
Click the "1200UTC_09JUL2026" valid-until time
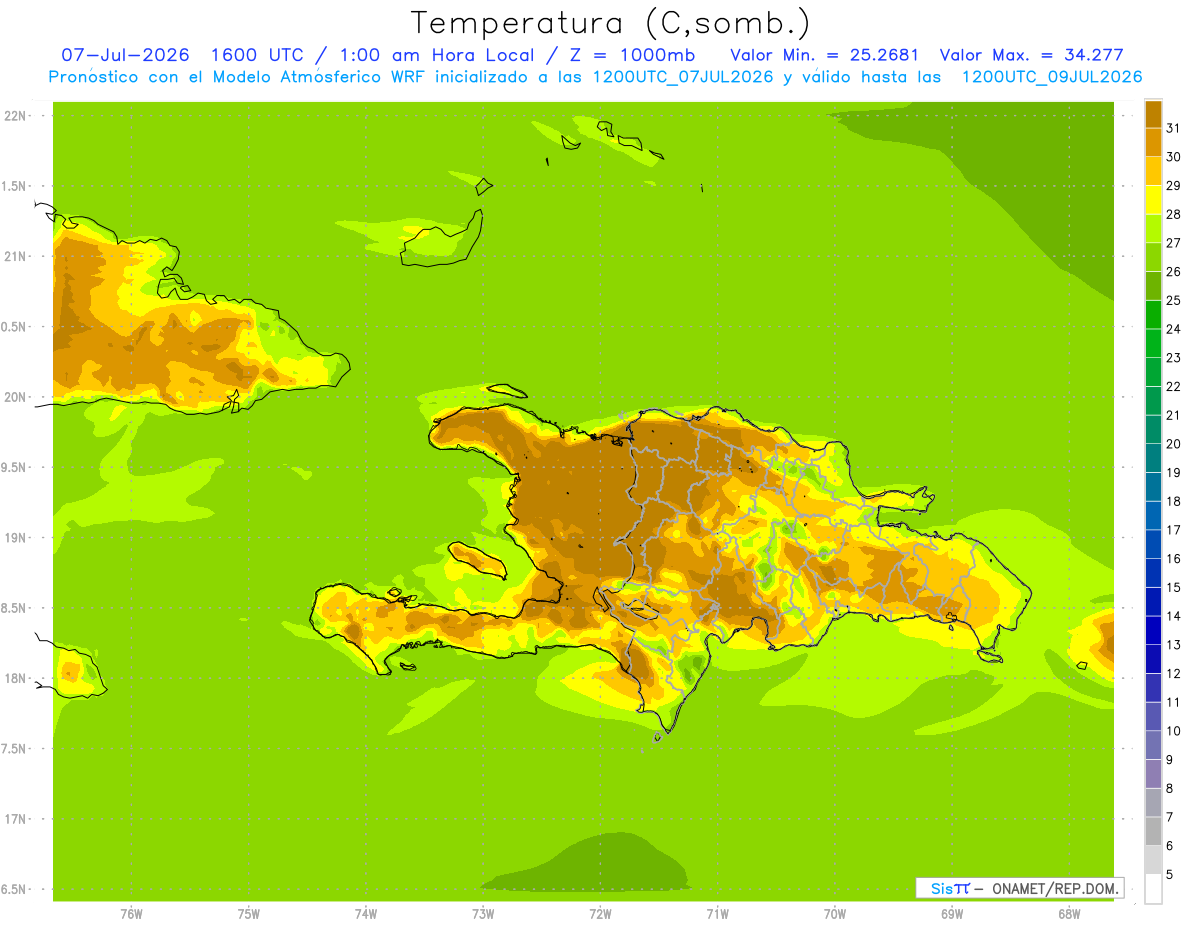(1052, 77)
